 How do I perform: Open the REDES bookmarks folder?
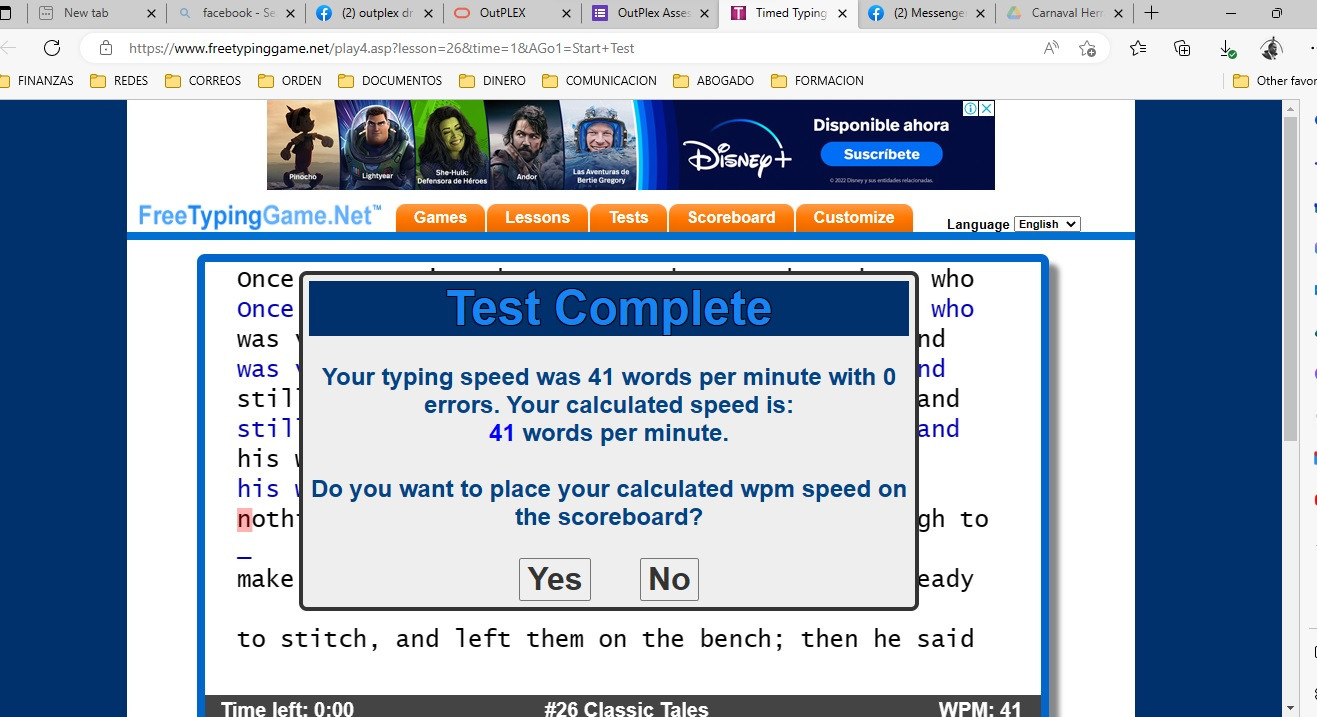tap(119, 81)
